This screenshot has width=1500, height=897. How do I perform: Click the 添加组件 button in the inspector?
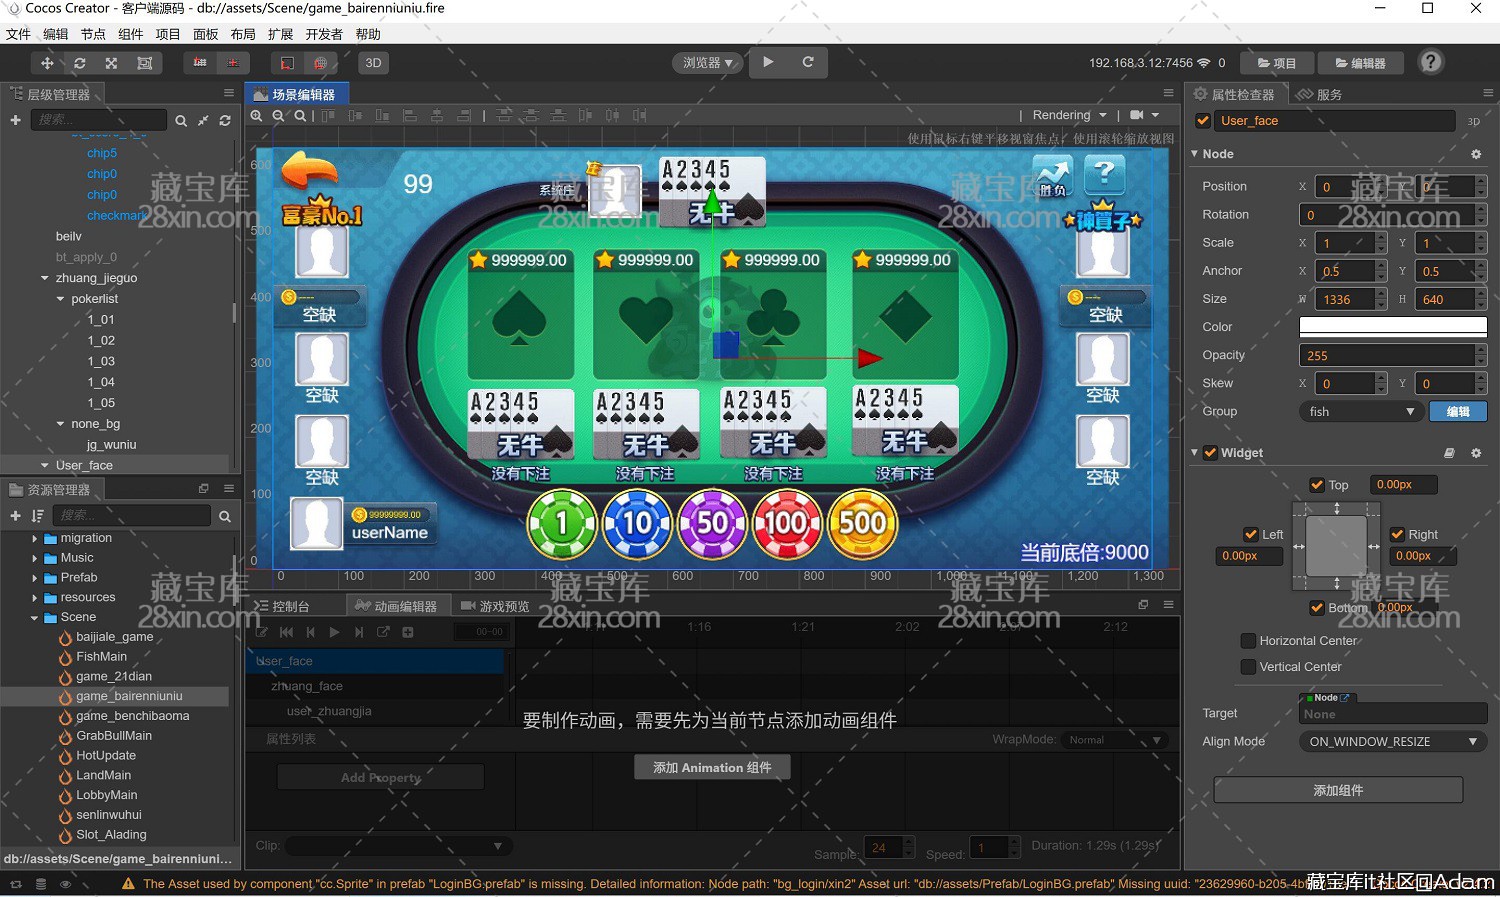pos(1338,789)
